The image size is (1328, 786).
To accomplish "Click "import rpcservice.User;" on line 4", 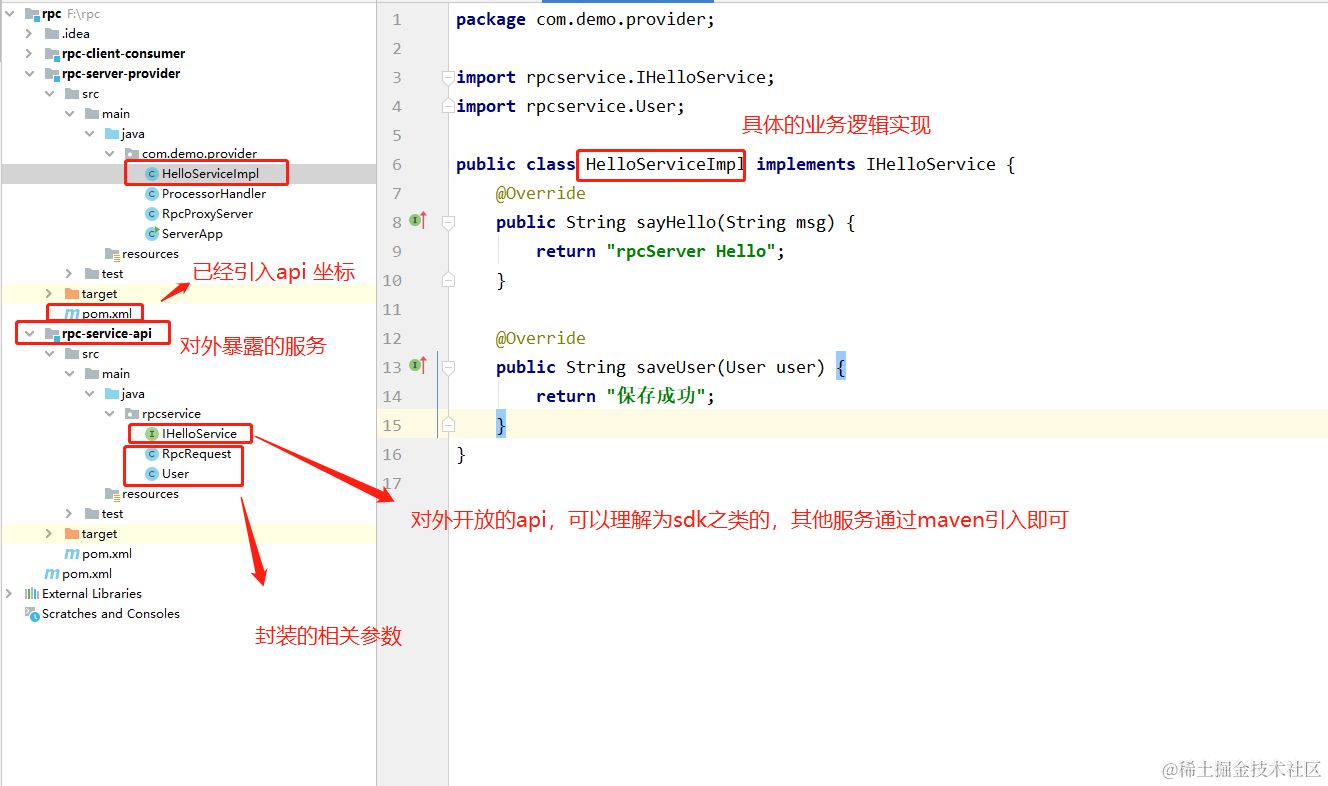I will [571, 106].
